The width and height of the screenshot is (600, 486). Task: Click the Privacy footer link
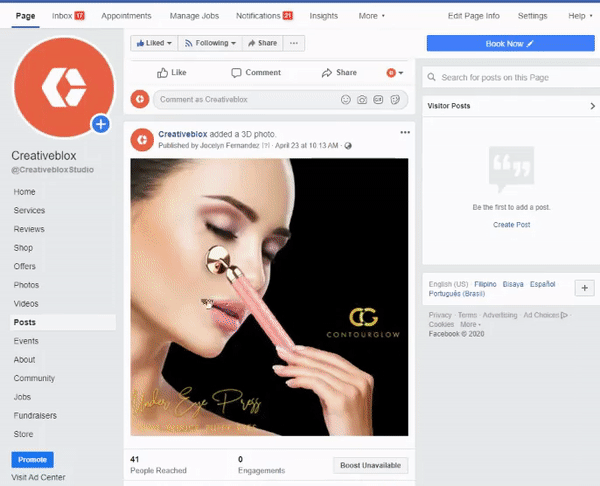440,315
